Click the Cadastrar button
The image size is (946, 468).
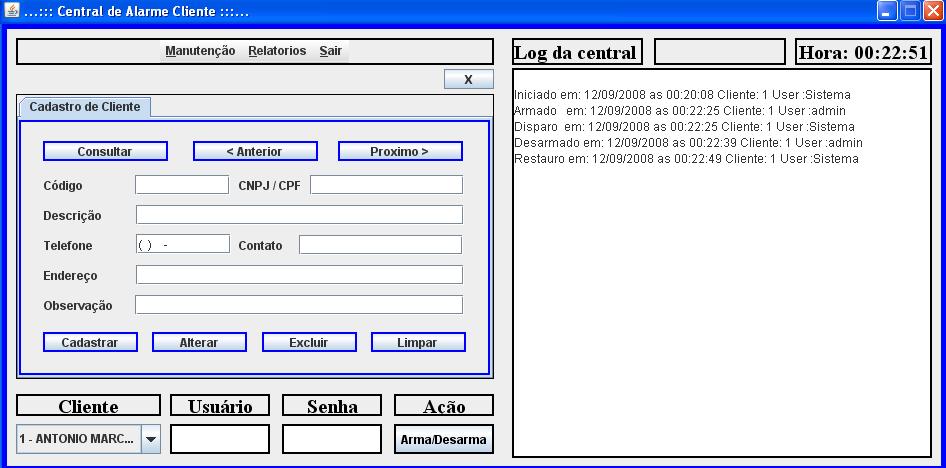90,343
